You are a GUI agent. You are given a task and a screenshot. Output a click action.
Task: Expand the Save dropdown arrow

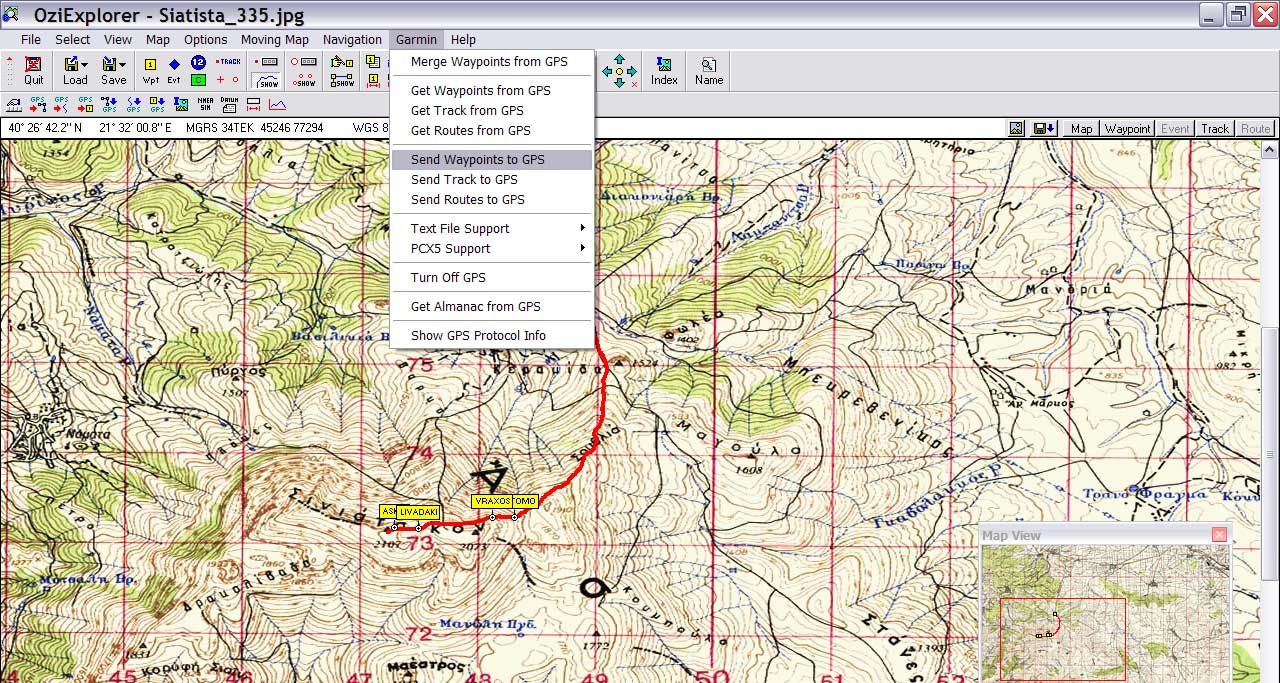[123, 64]
